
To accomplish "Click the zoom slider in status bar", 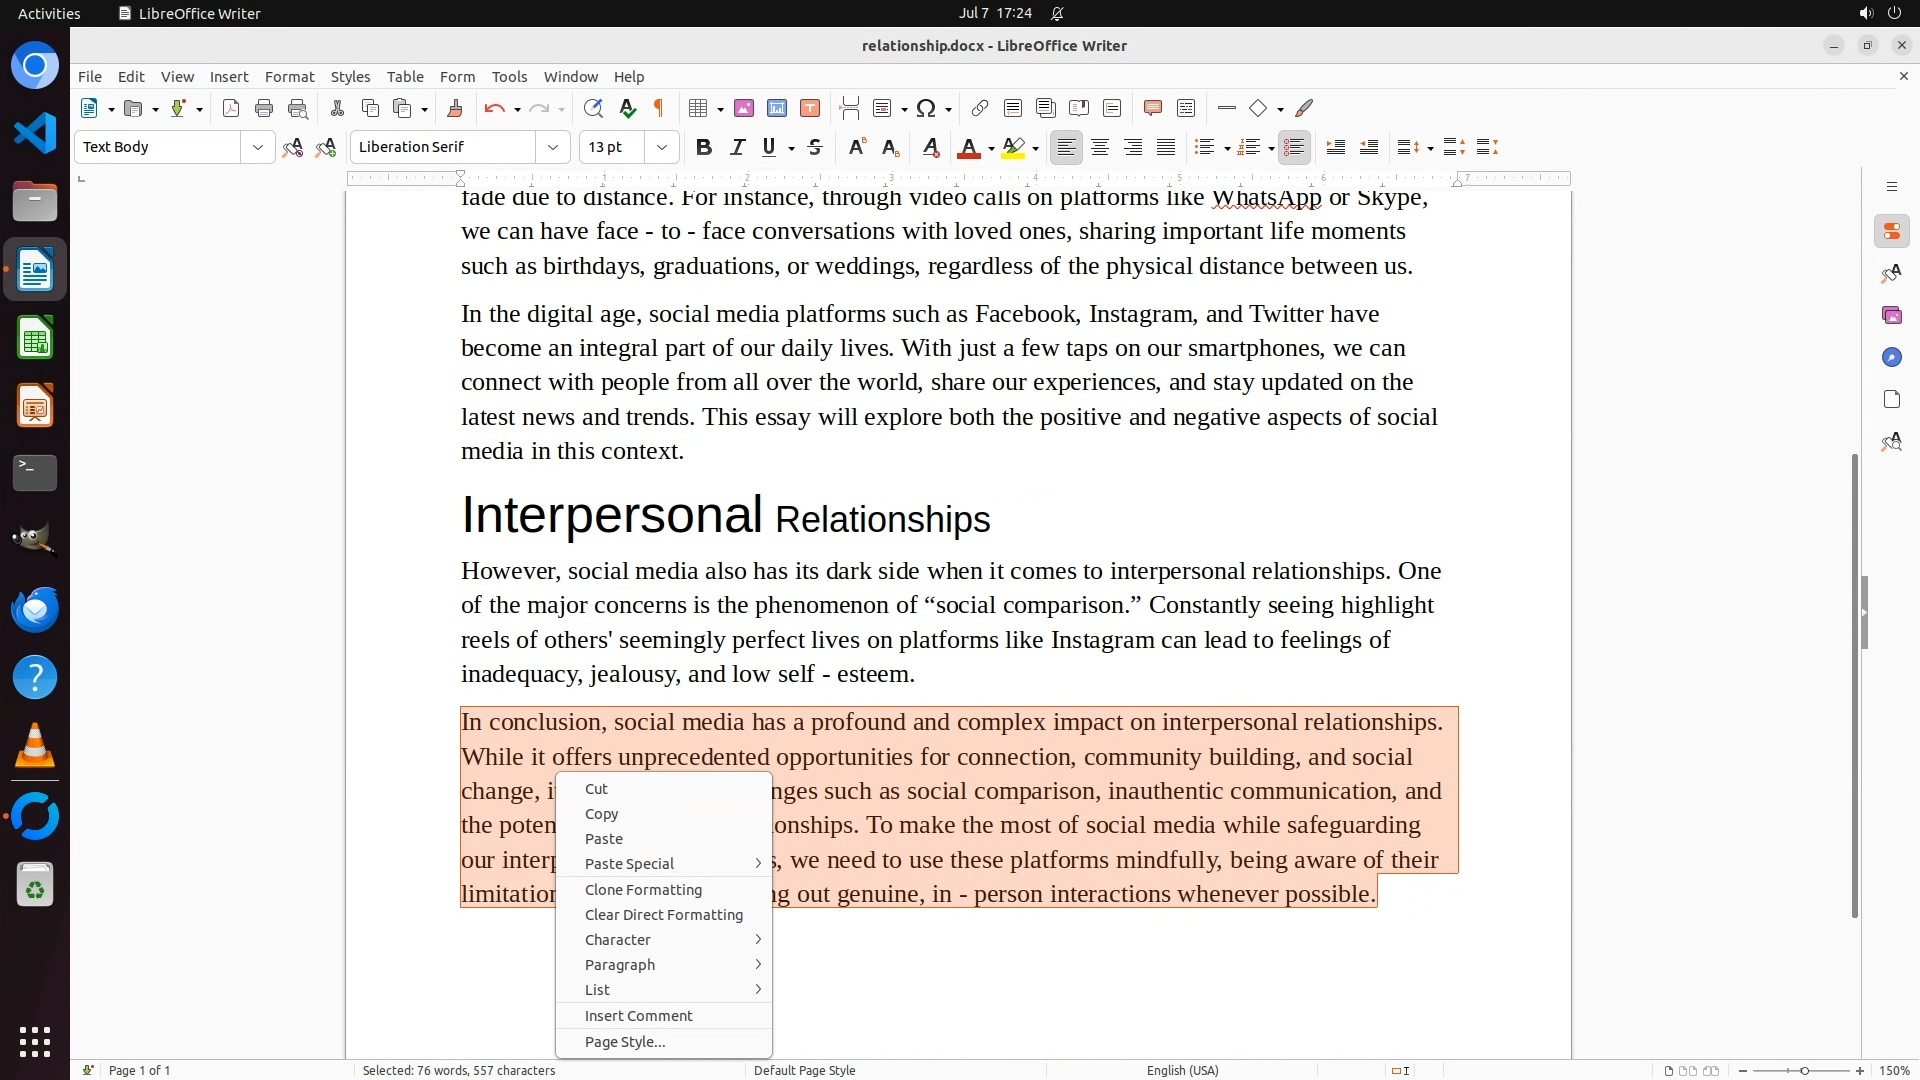I will point(1803,1071).
